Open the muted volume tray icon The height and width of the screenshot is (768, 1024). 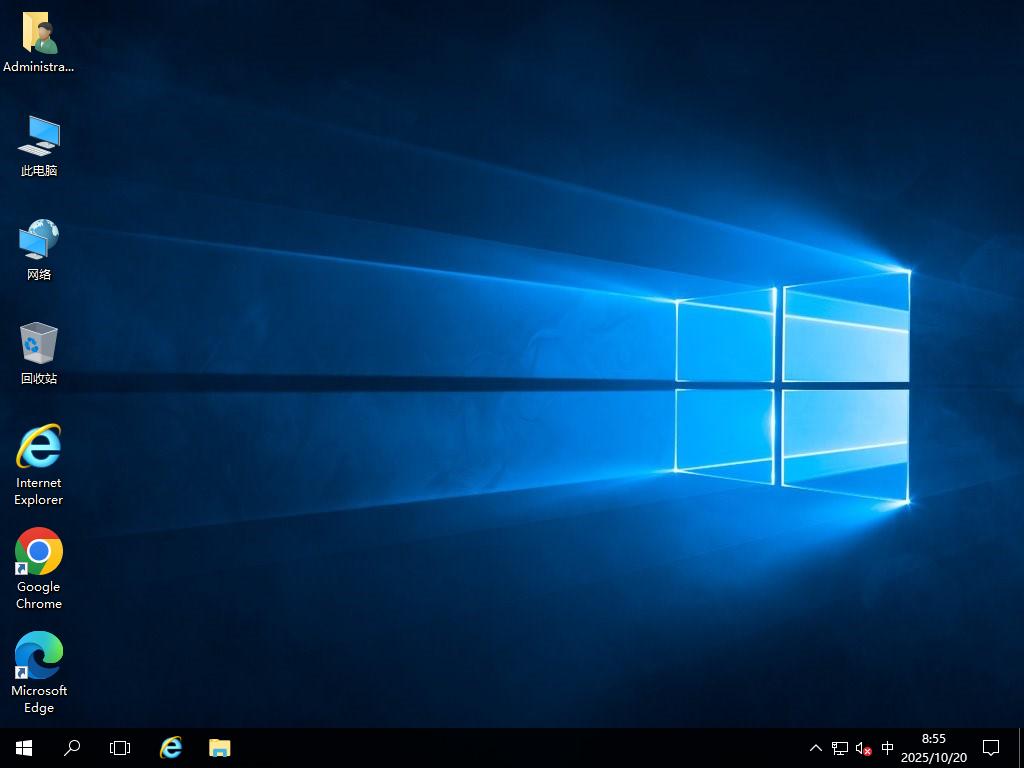coord(864,748)
